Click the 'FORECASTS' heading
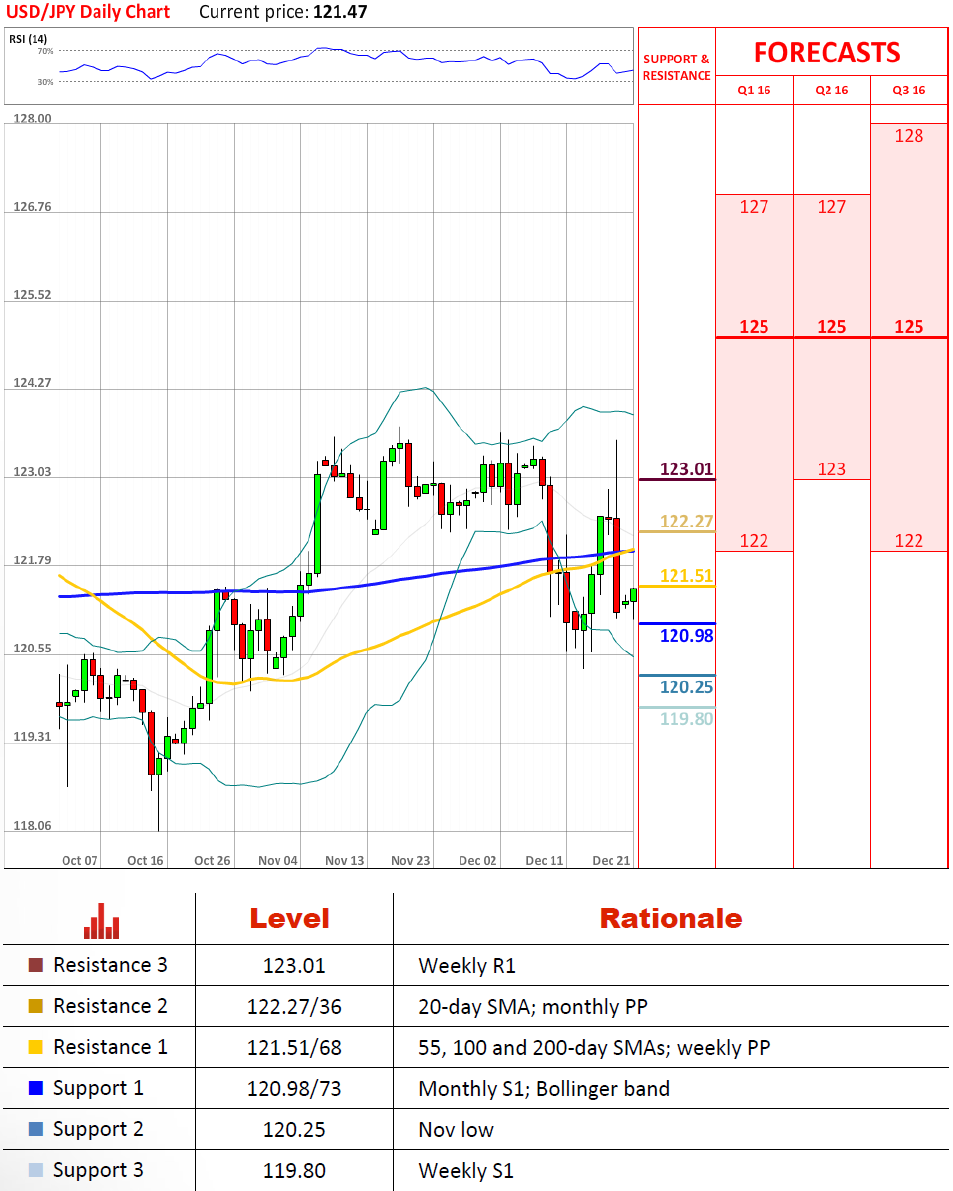 pos(827,52)
